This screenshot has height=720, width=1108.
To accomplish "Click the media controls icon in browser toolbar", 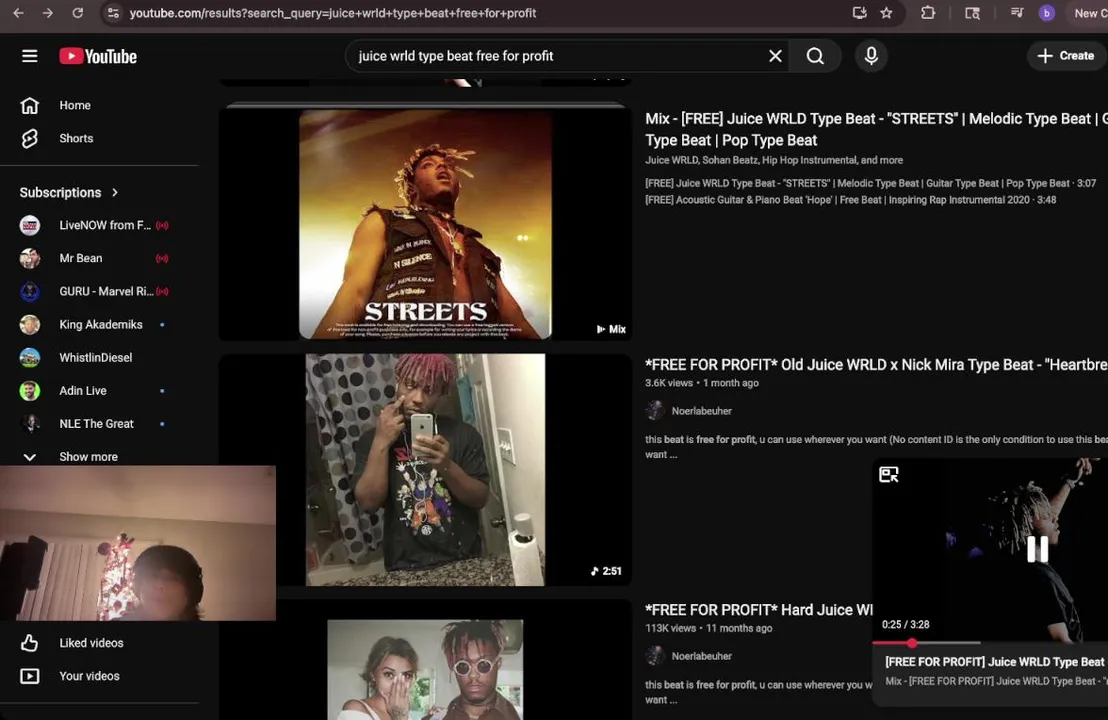I will pyautogui.click(x=1017, y=13).
